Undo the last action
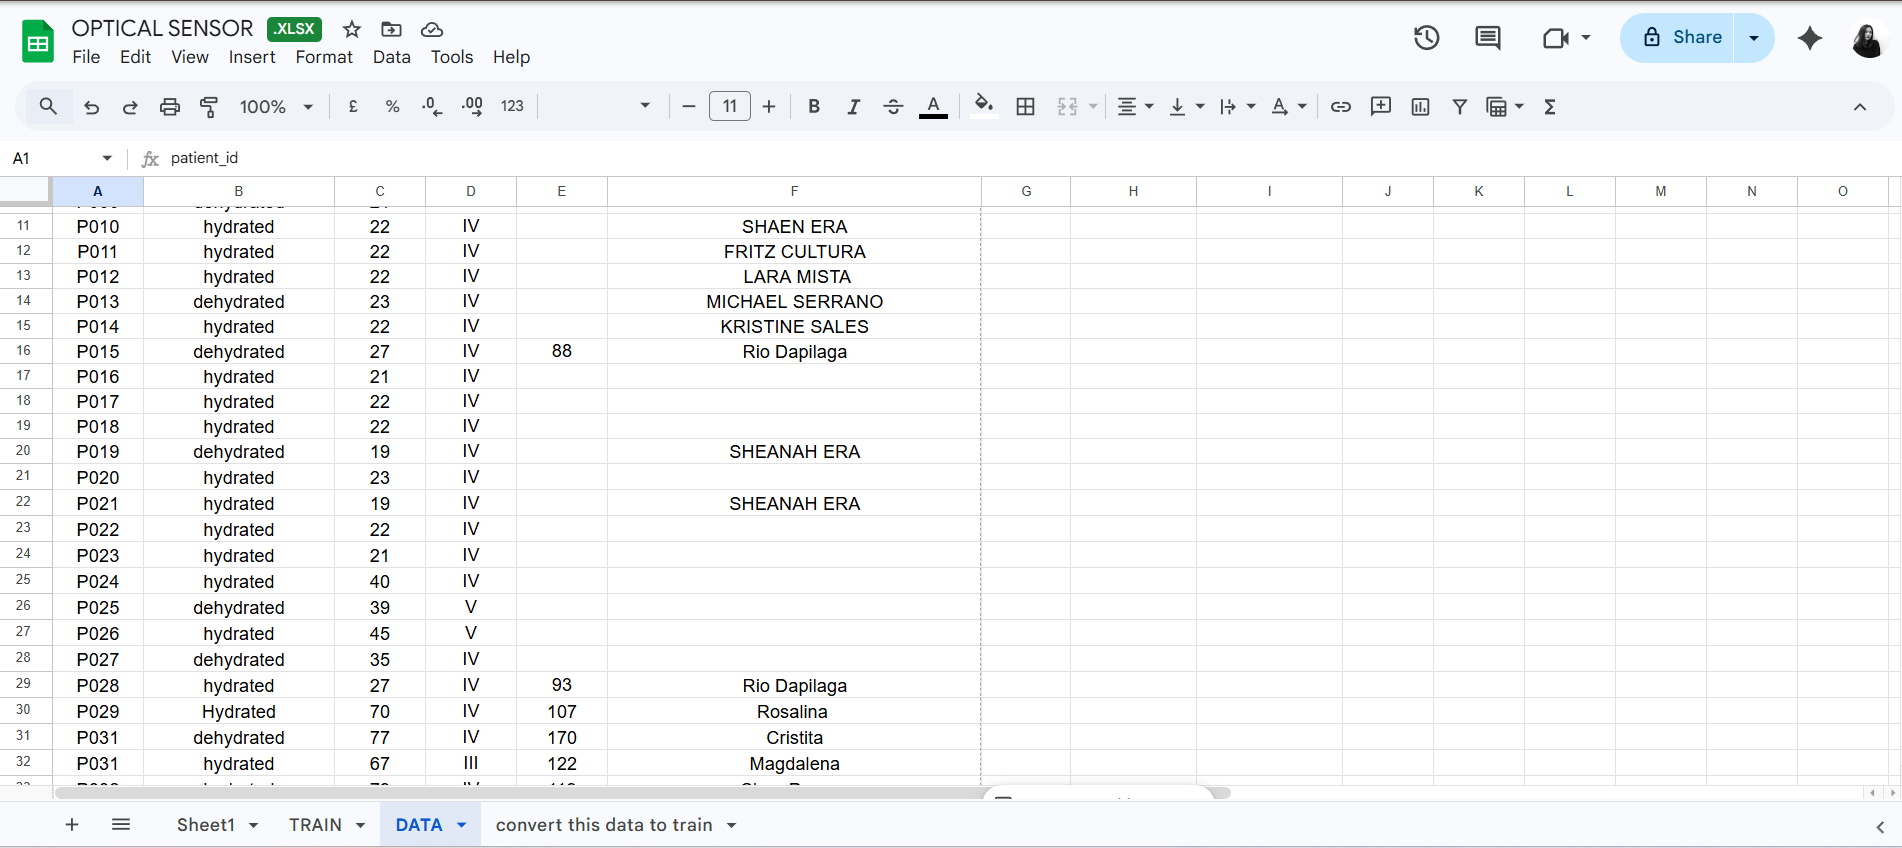Viewport: 1902px width, 848px height. [91, 107]
